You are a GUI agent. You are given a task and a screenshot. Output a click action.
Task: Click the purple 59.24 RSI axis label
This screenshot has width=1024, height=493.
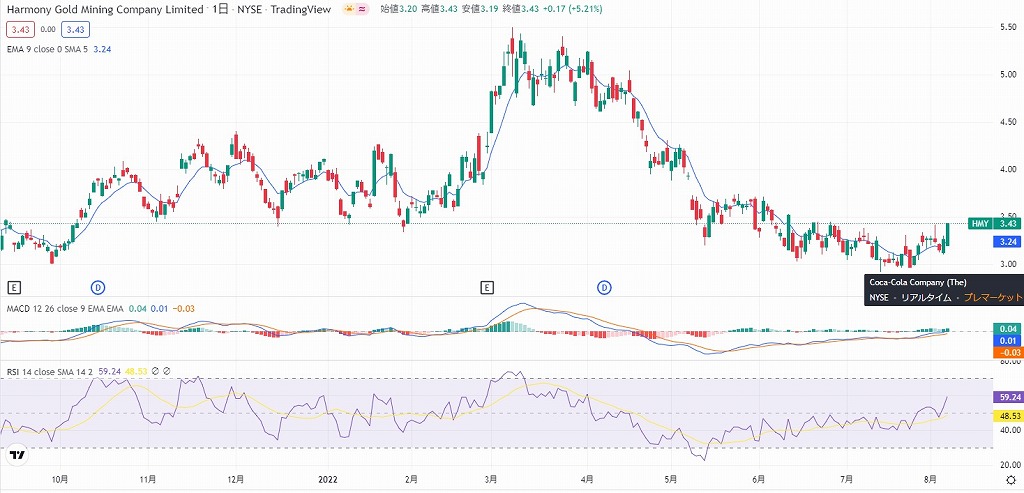pos(1005,397)
